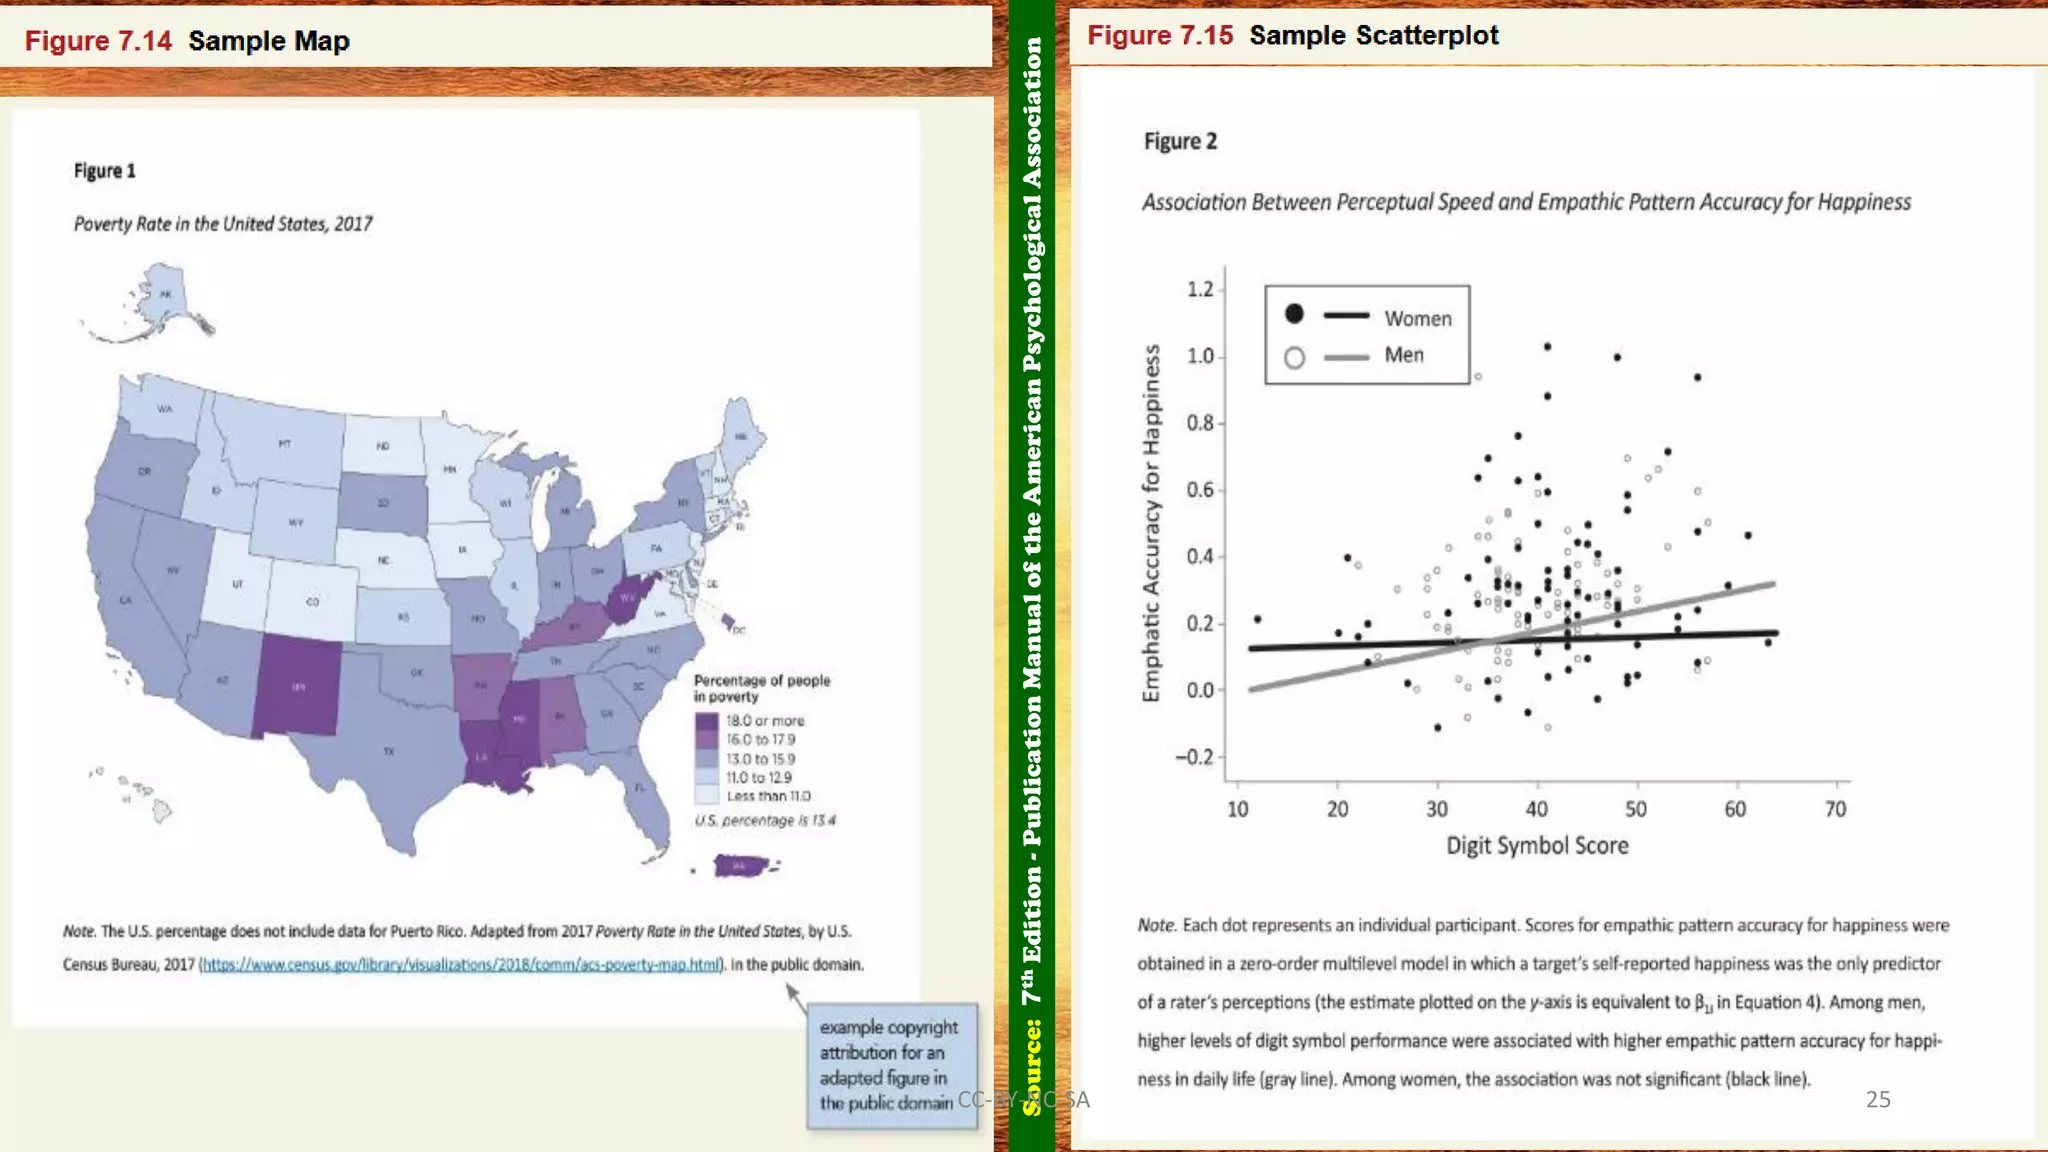2048x1152 pixels.
Task: Click New Mexico on the poverty map
Action: pyautogui.click(x=297, y=686)
